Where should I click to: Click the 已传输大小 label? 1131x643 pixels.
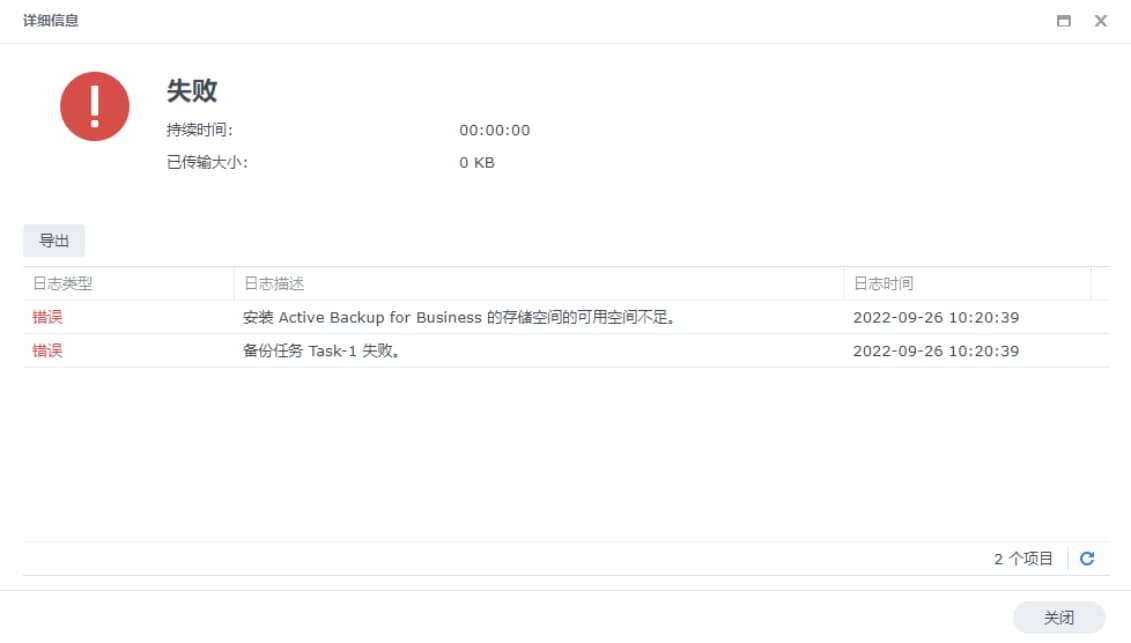[207, 162]
